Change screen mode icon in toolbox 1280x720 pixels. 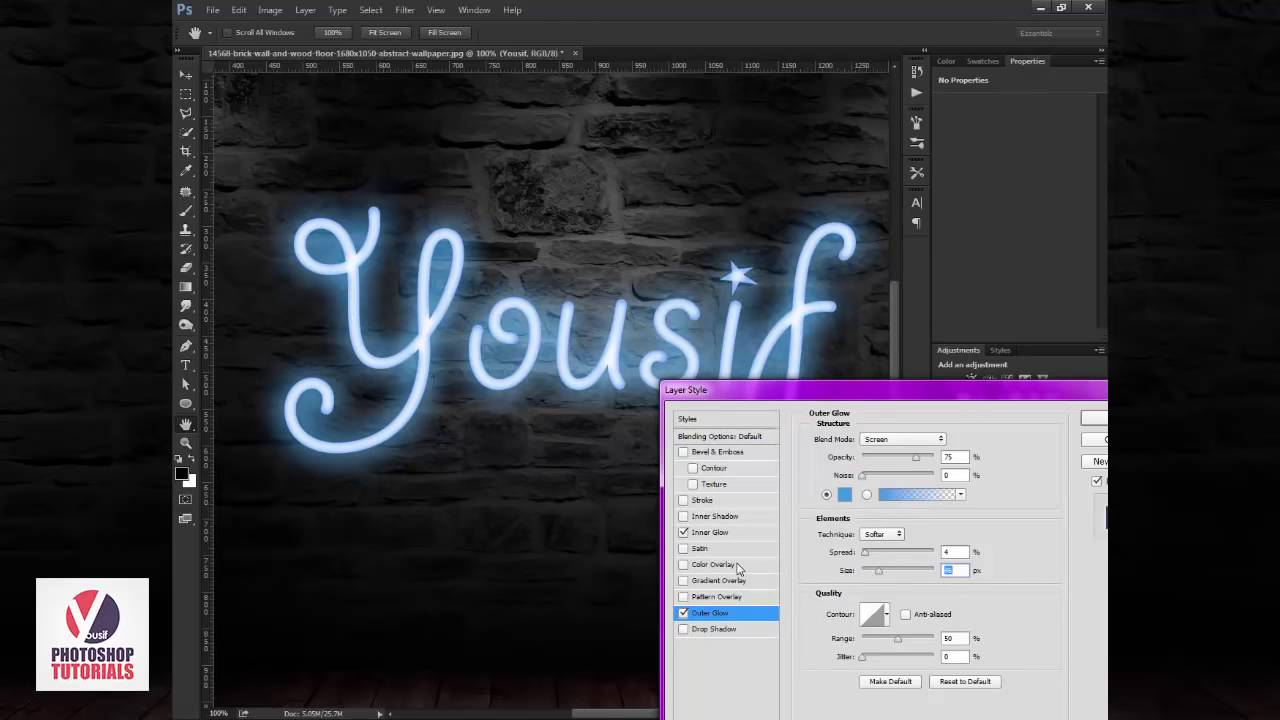(x=186, y=519)
